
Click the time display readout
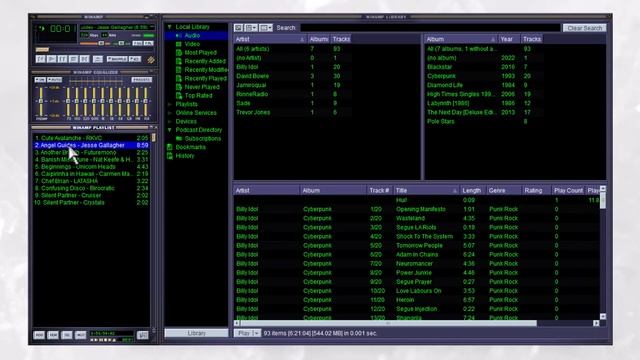[60, 29]
